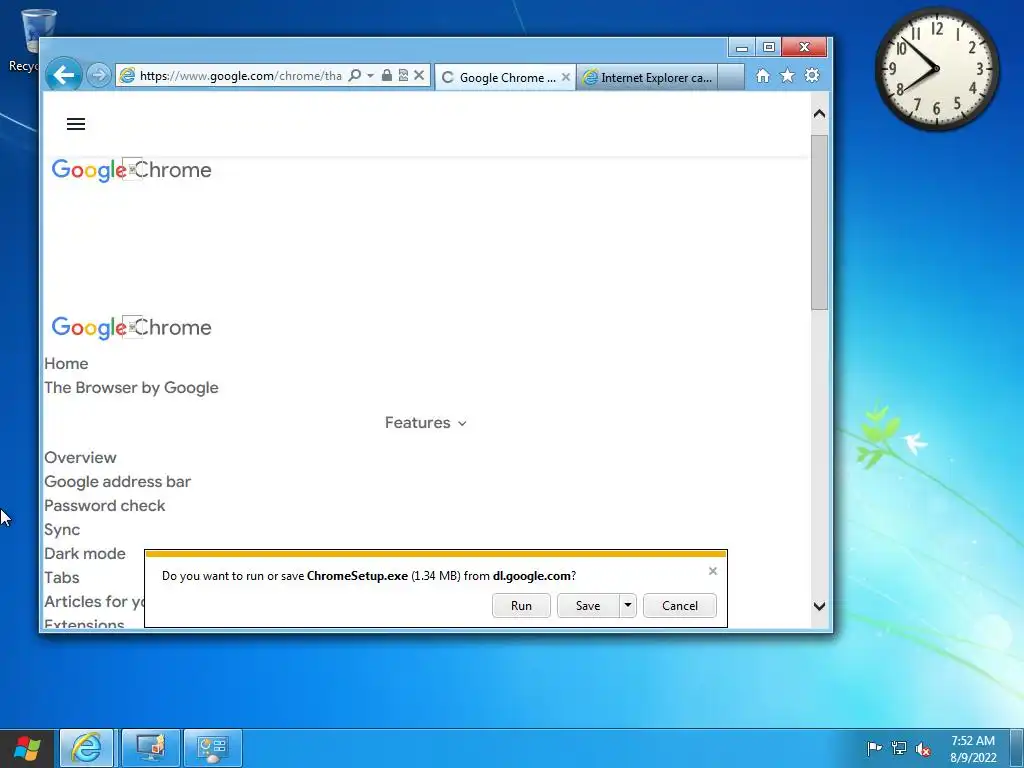Expand the Features dropdown
Screen dimensions: 1024x768
(426, 423)
